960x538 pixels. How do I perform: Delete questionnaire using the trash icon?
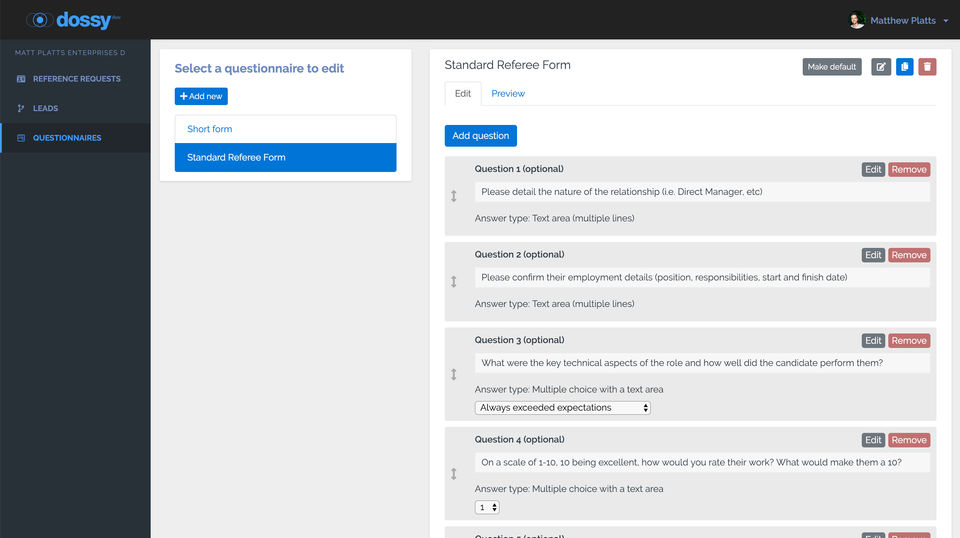(x=928, y=67)
